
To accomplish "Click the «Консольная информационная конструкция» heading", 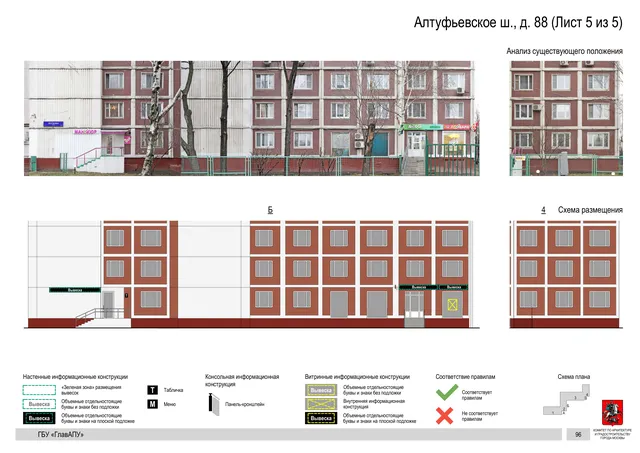I will (242, 380).
